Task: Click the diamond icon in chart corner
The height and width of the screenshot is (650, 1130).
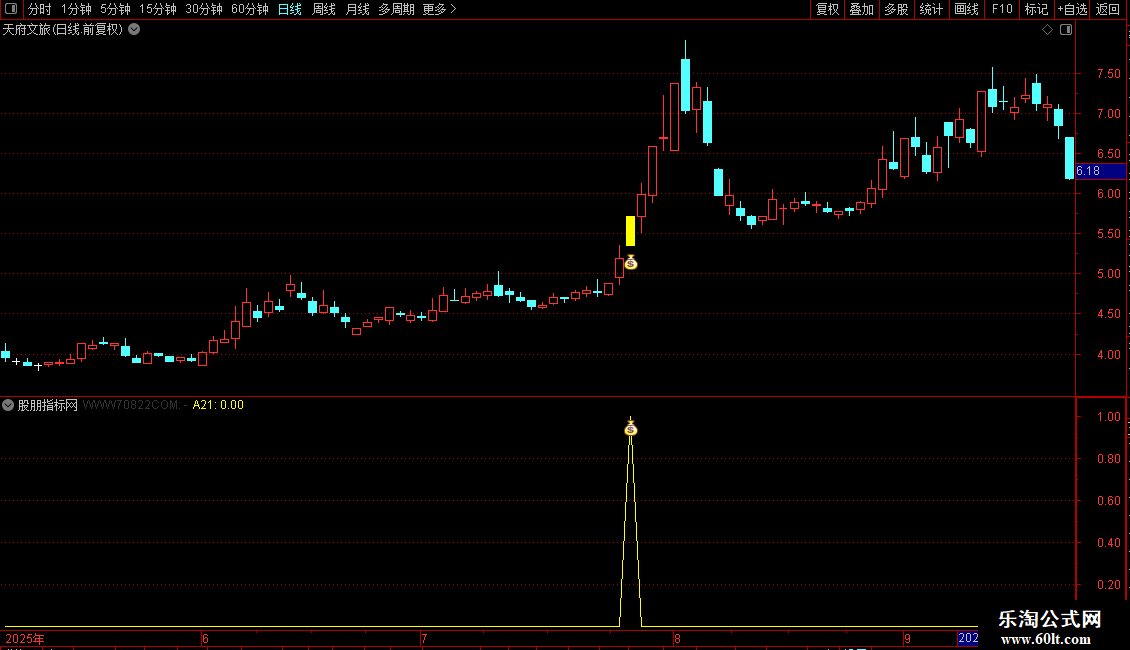Action: point(1047,30)
